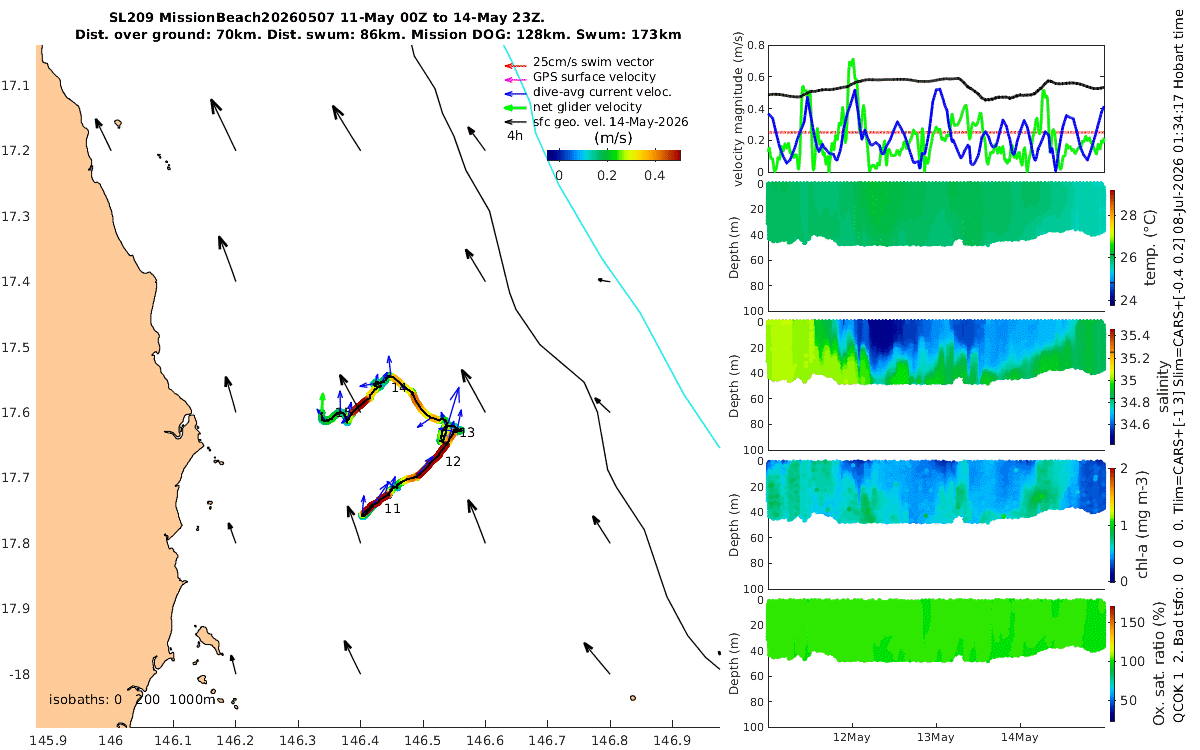The image size is (1200, 750).
Task: Click the oxygen saturation depth section panel
Action: tap(936, 662)
